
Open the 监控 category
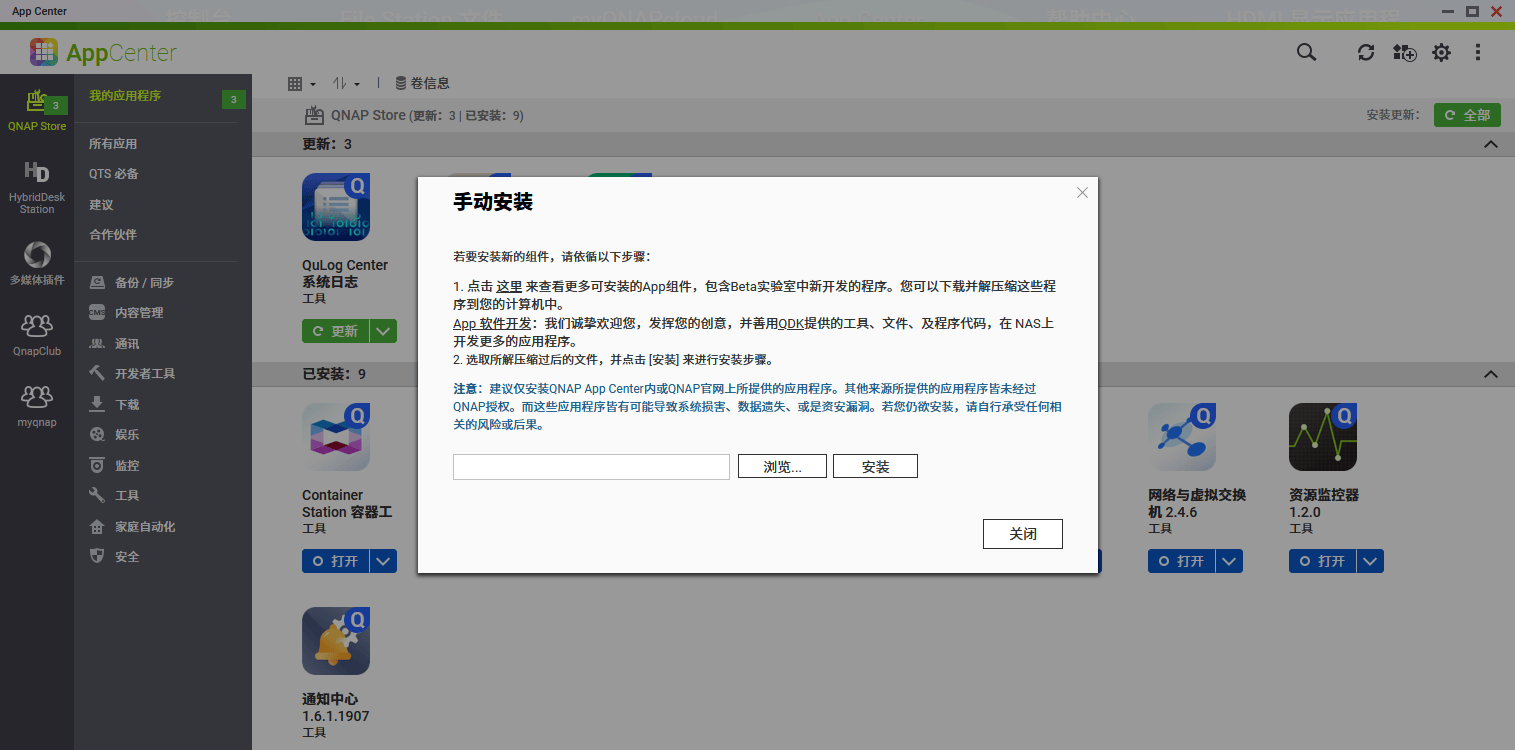click(x=114, y=466)
